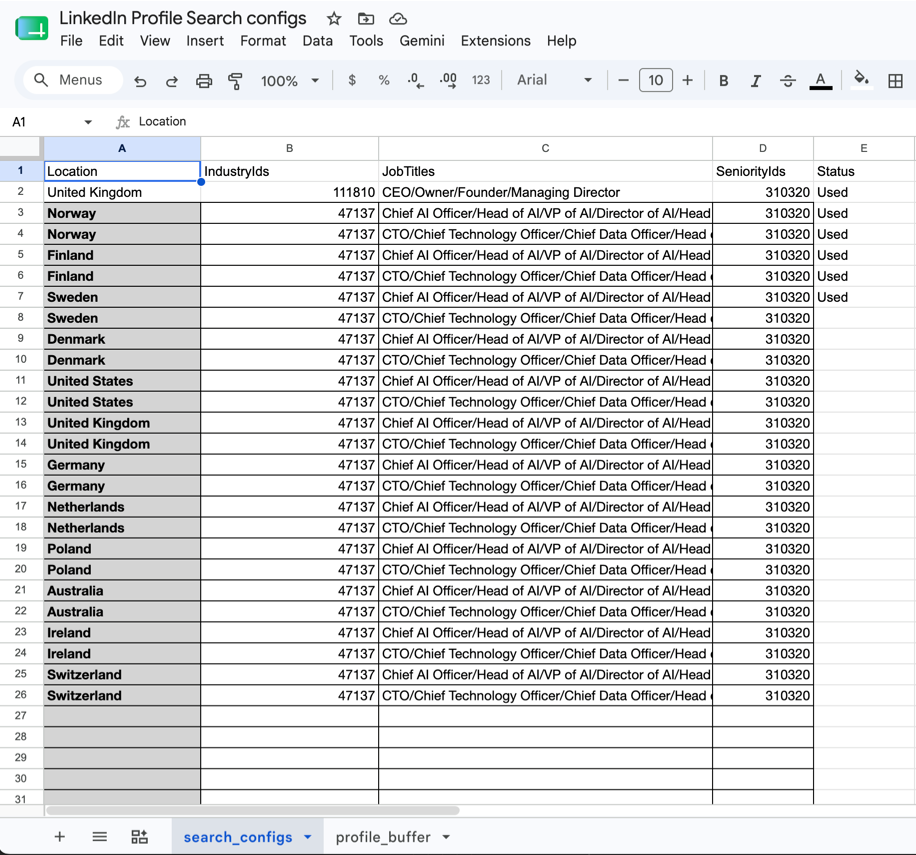Image resolution: width=916 pixels, height=855 pixels.
Task: Select the Status header cell
Action: (863, 171)
